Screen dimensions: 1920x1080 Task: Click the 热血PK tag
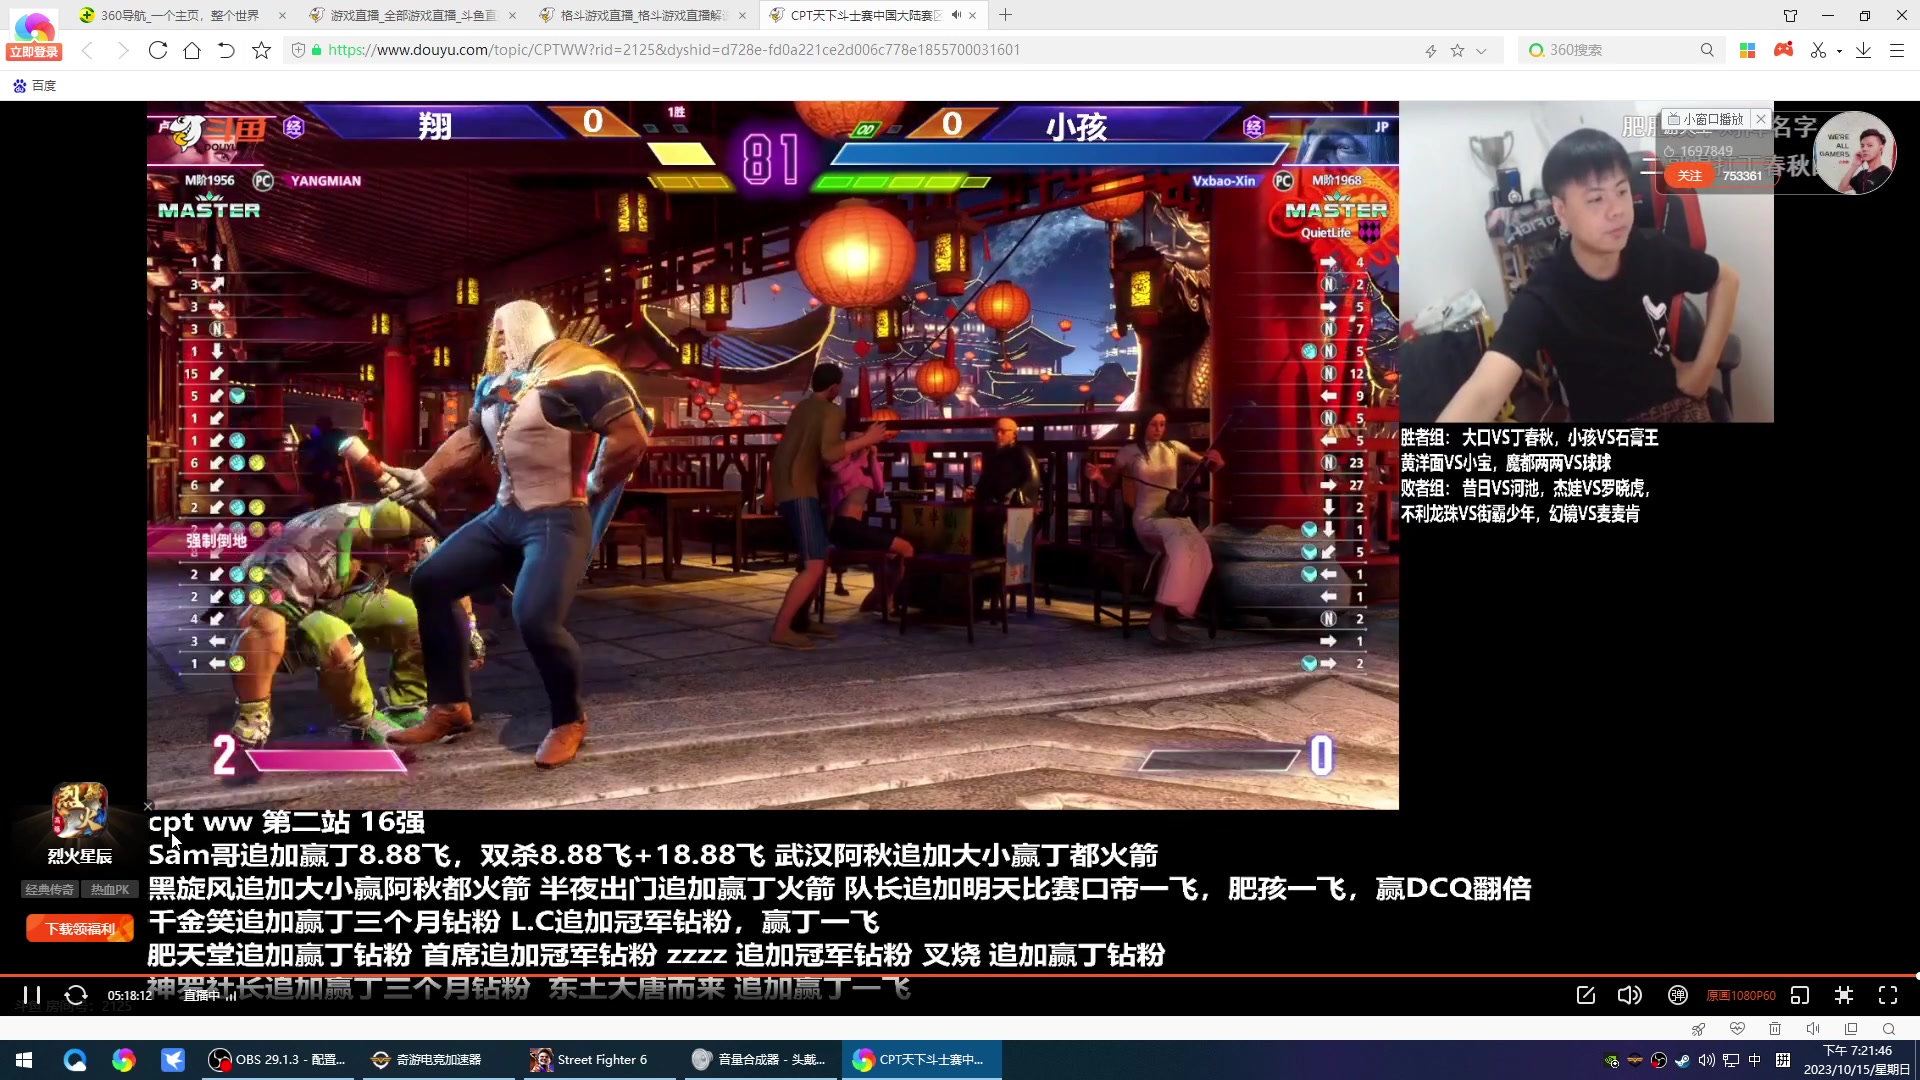click(x=110, y=889)
